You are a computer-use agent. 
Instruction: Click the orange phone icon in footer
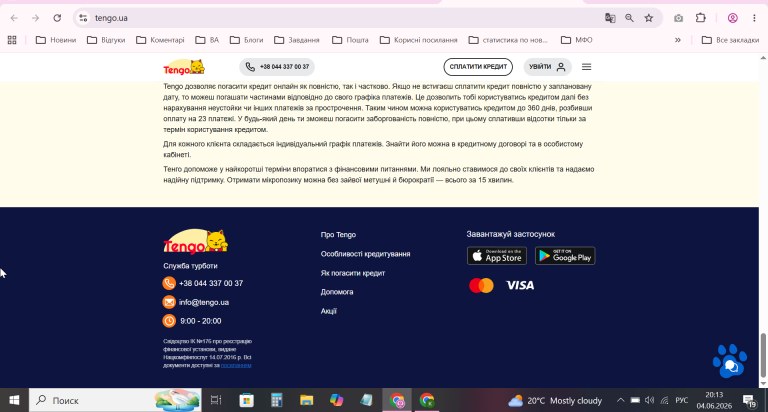click(x=169, y=283)
